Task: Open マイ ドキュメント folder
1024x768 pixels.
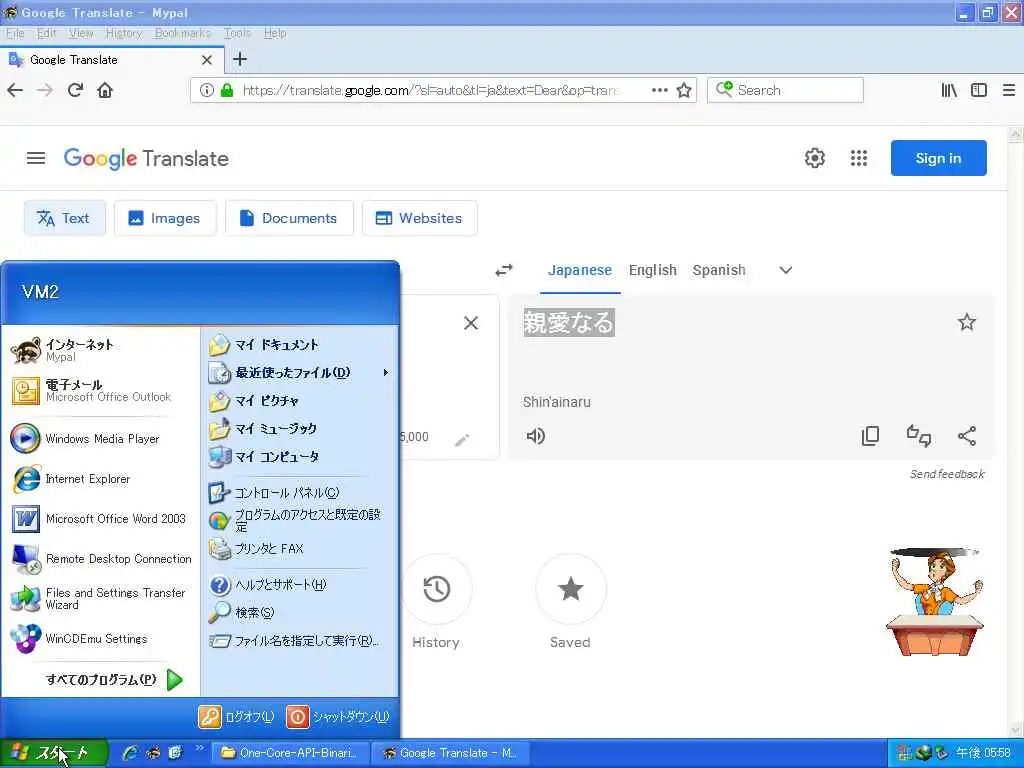Action: [x=299, y=344]
